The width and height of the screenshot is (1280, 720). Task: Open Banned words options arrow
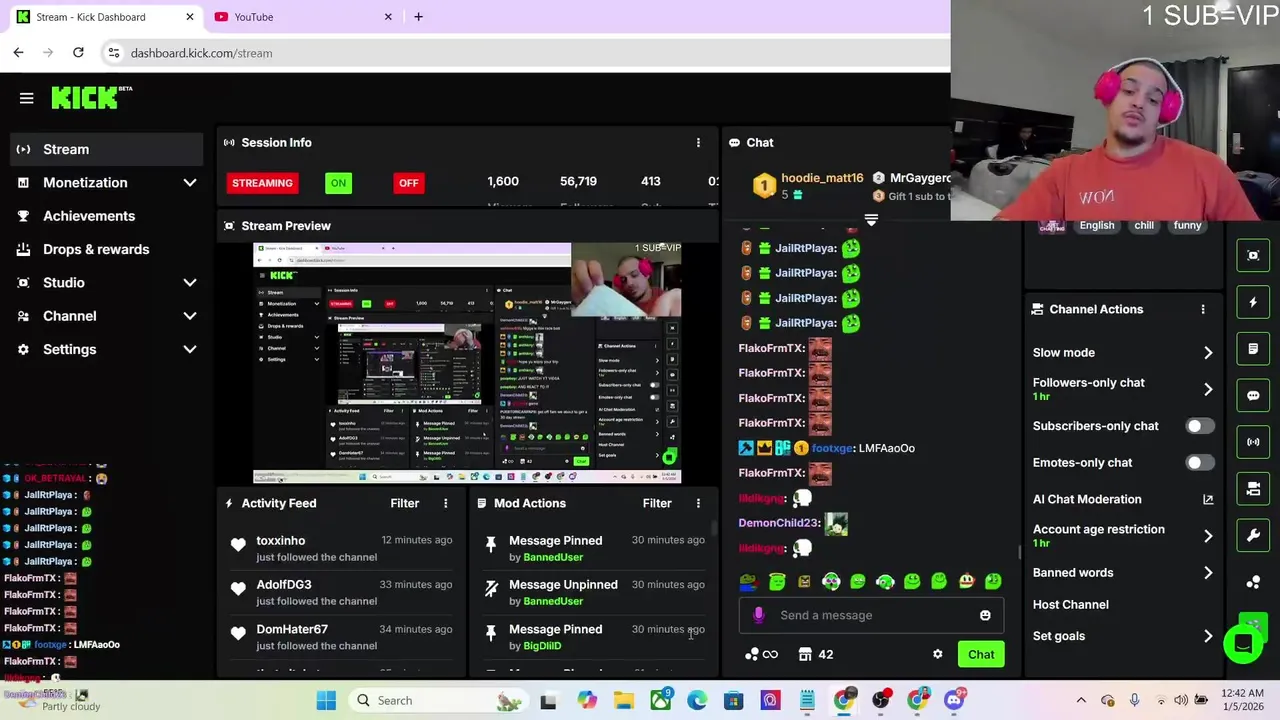point(1208,573)
